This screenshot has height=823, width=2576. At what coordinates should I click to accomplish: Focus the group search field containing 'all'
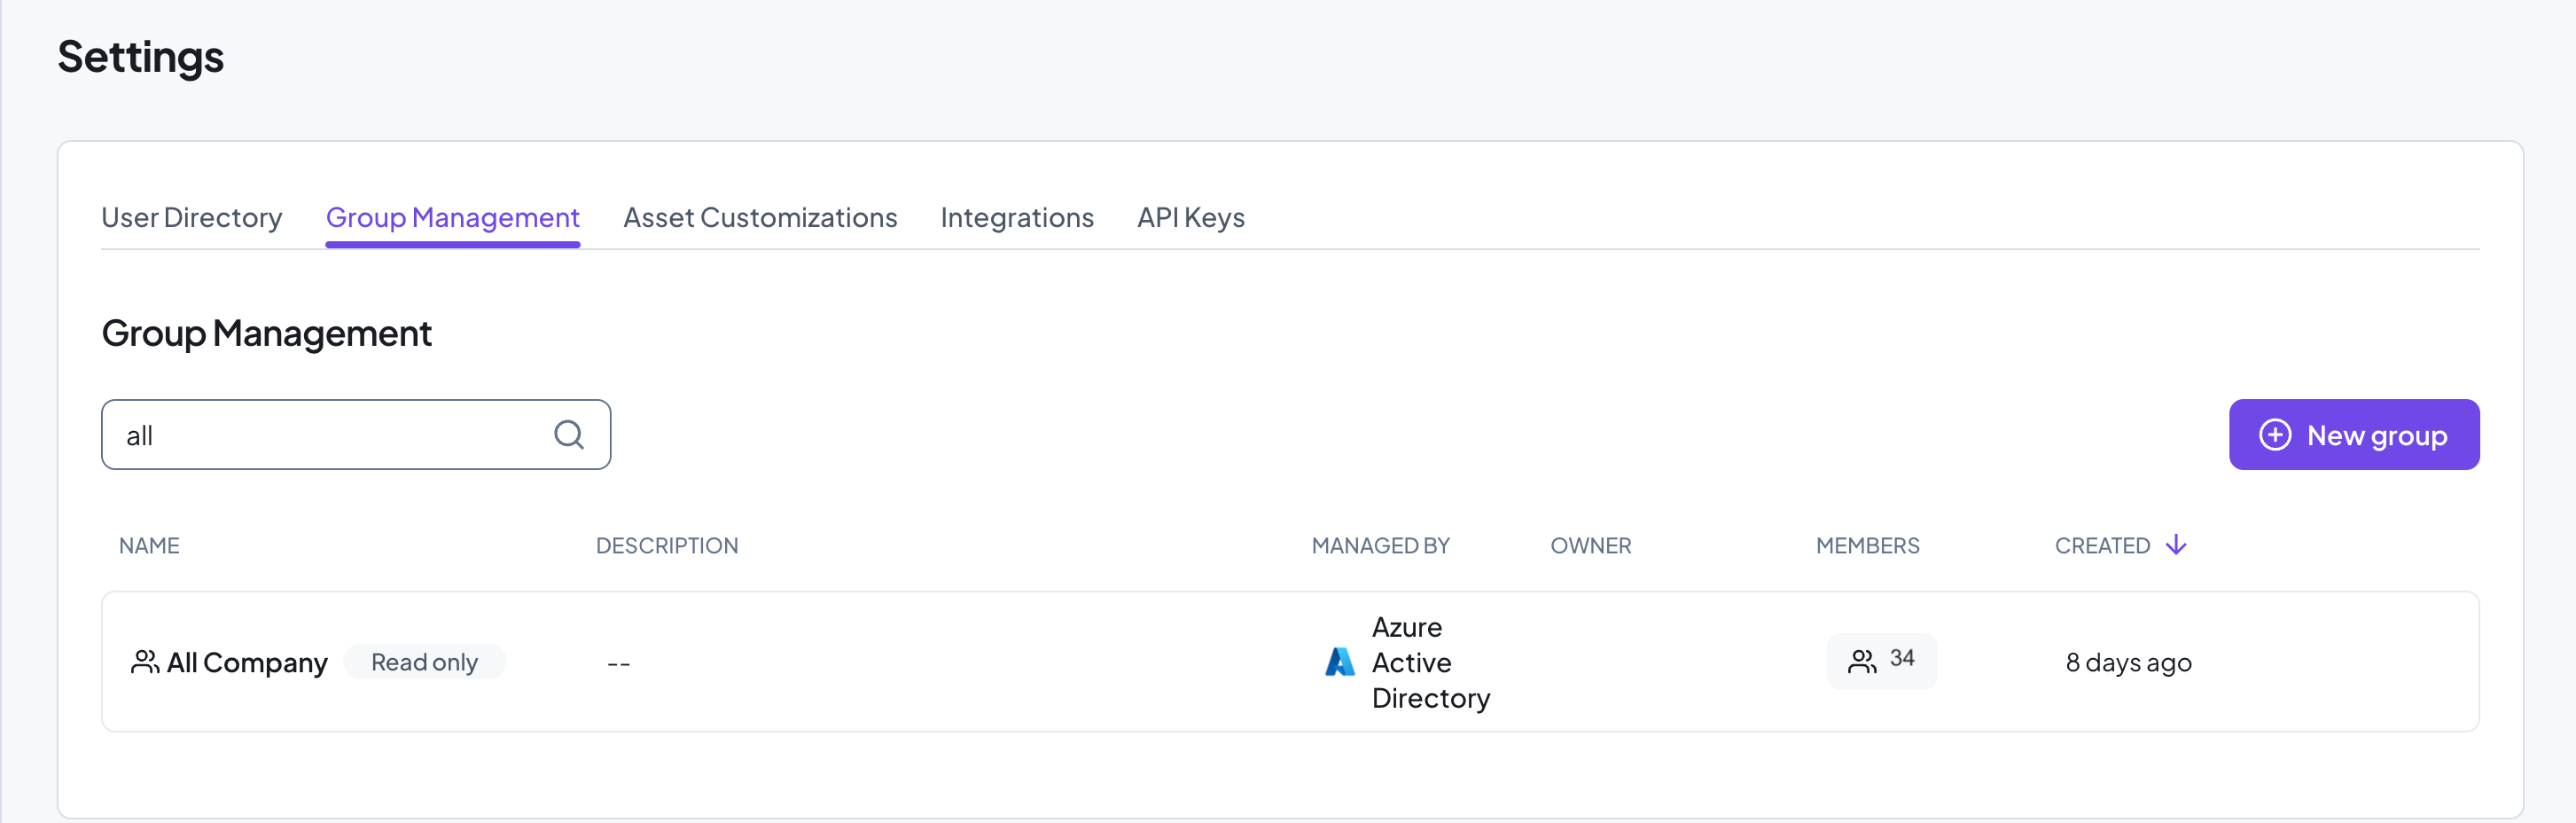pos(356,434)
